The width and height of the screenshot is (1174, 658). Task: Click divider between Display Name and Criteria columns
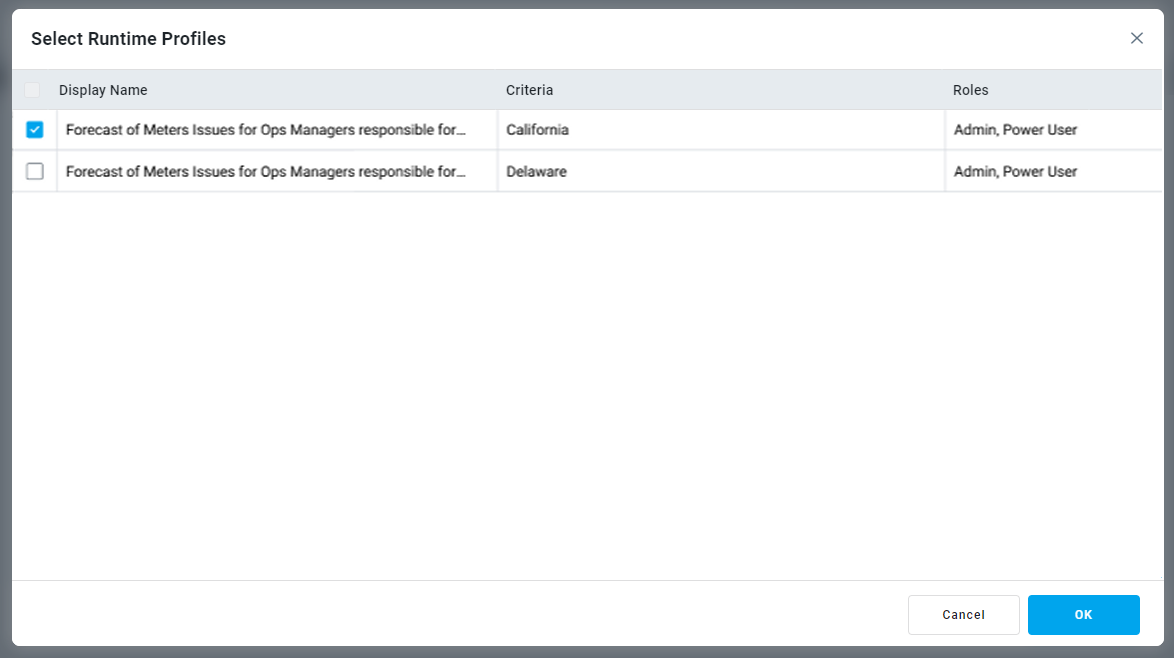(x=497, y=90)
